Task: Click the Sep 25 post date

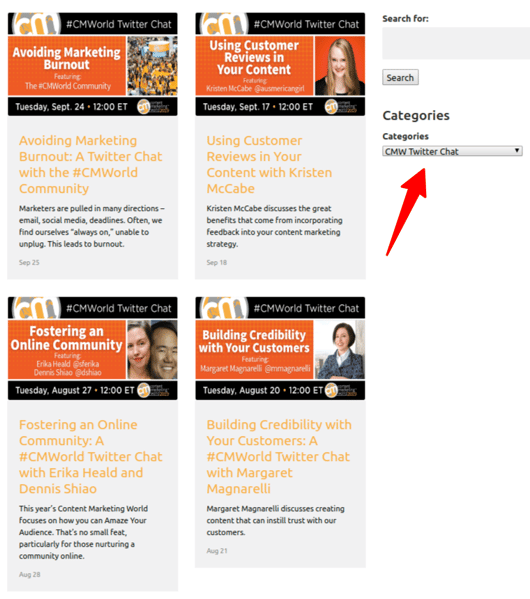Action: click(29, 262)
